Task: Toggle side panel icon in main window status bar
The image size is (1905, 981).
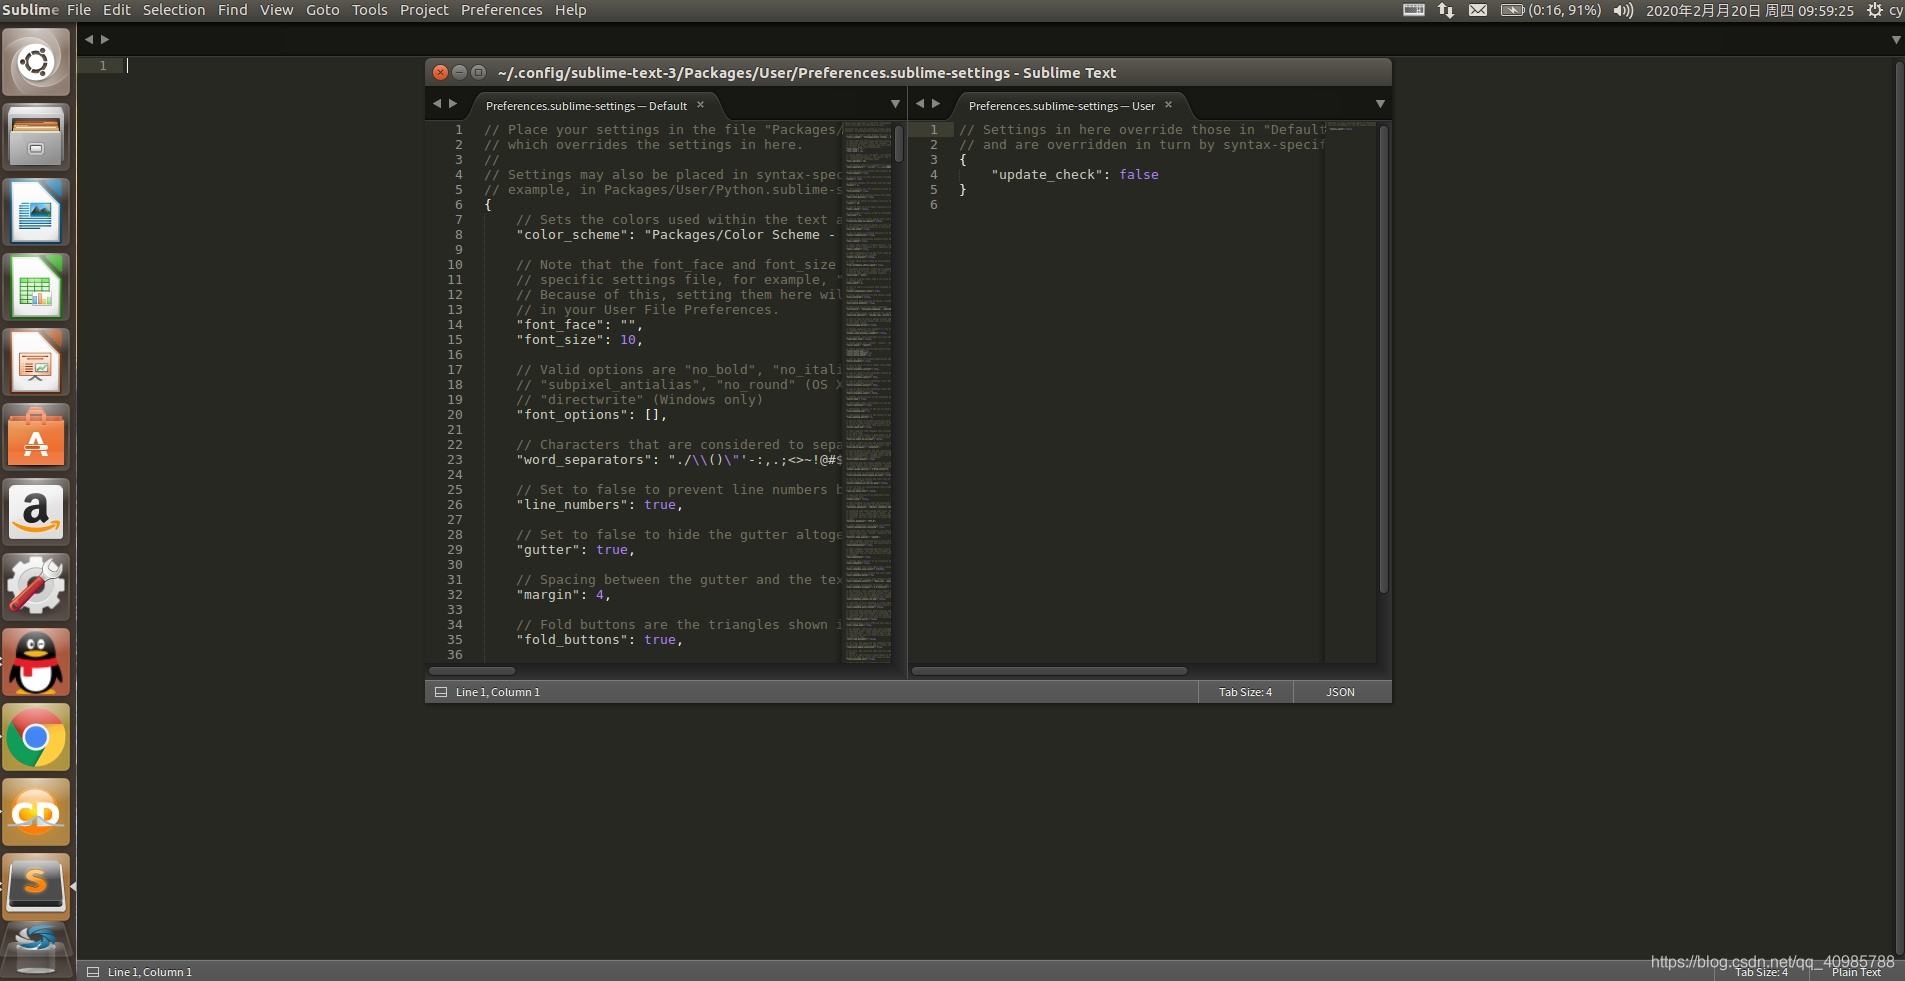Action: tap(93, 972)
